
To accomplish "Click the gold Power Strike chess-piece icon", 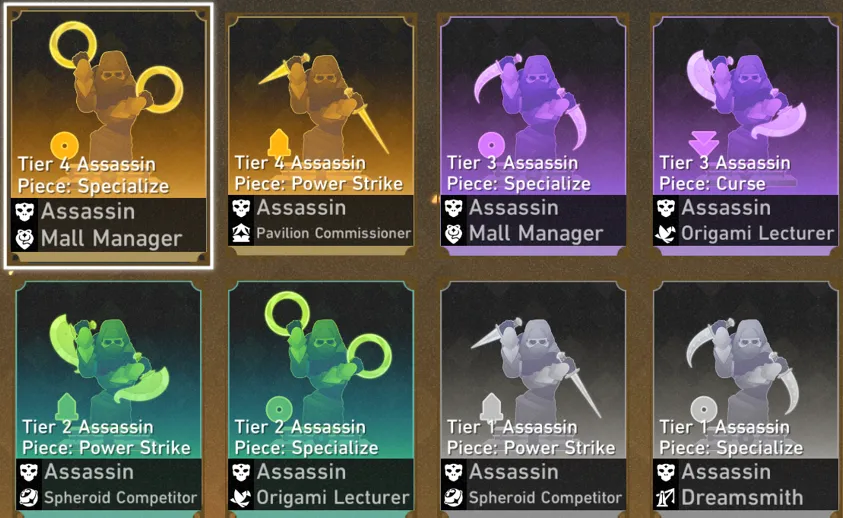I will click(x=279, y=144).
